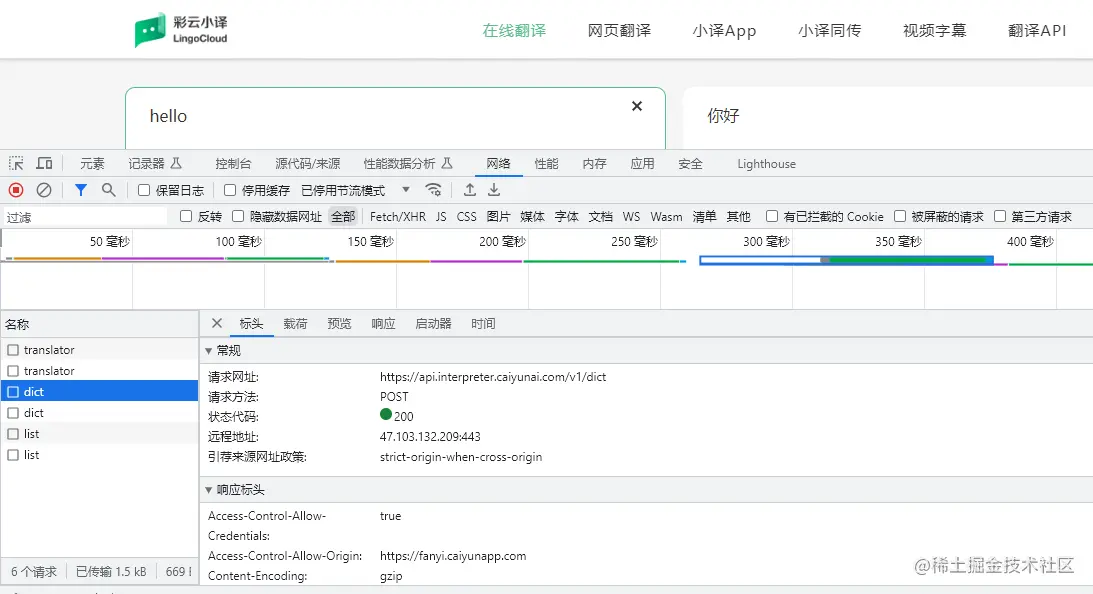
Task: Filter requests by Fetch/XHR
Action: point(397,217)
